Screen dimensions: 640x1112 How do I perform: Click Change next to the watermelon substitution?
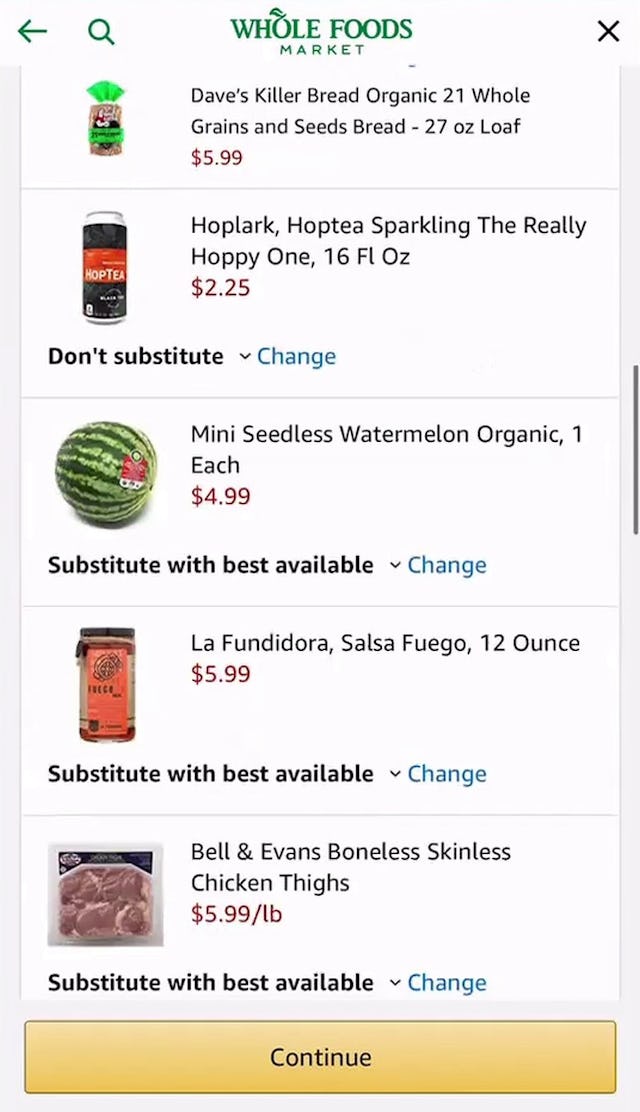(447, 565)
